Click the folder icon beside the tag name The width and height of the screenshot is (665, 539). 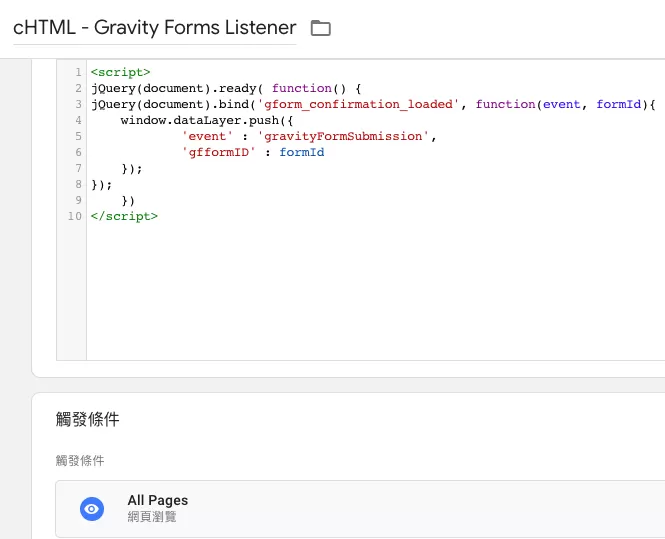(321, 28)
